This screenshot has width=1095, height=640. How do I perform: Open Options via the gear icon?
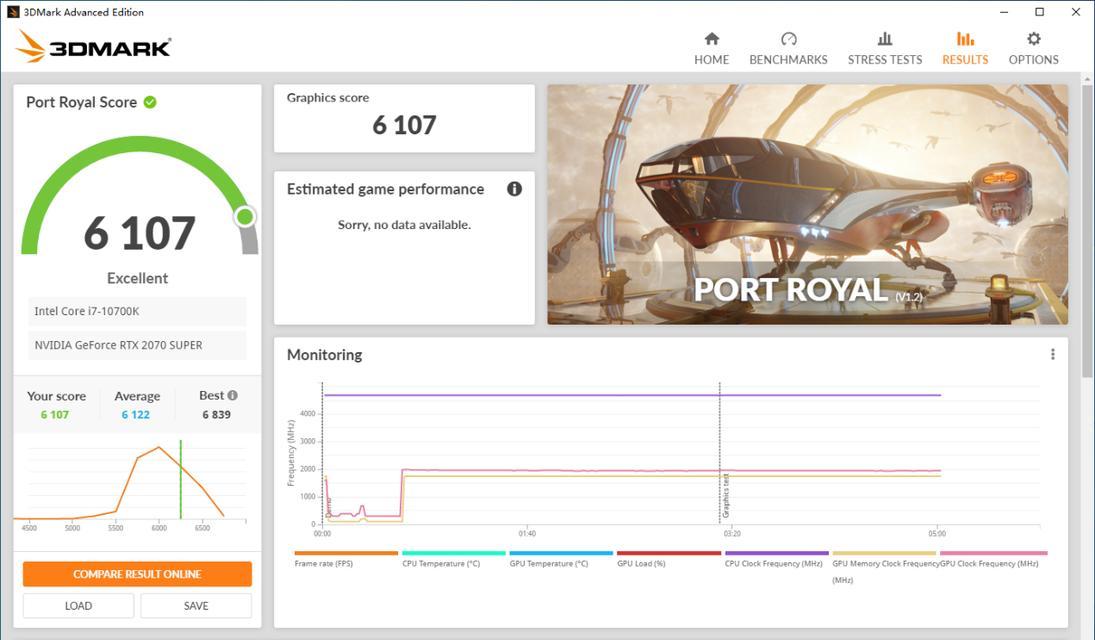click(1034, 38)
